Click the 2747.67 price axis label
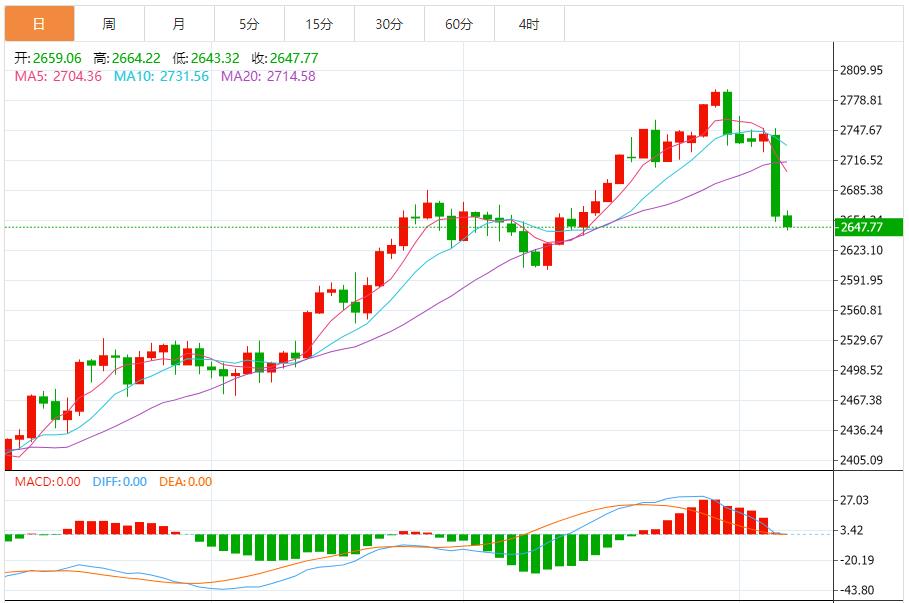Screen dimensions: 909x603 pos(861,130)
